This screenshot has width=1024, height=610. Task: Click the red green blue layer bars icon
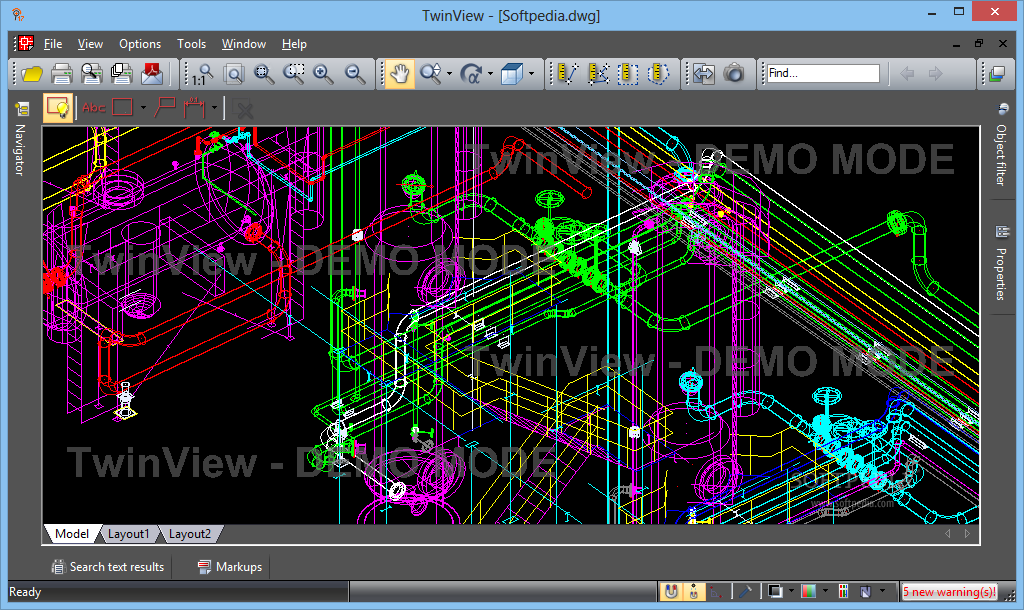(843, 592)
